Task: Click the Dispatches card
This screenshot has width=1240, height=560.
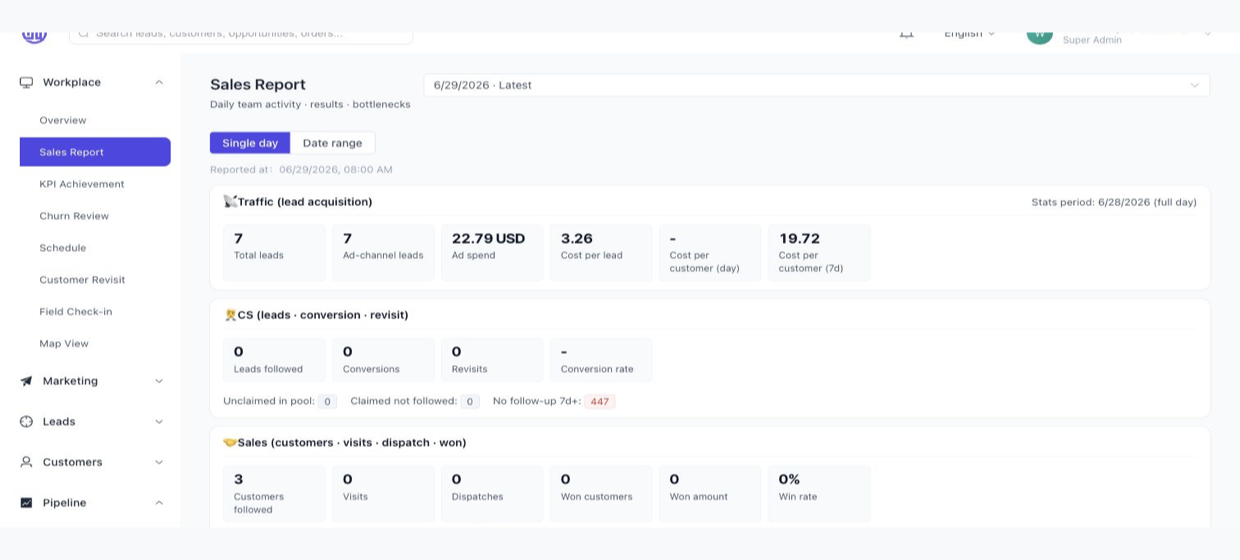Action: click(492, 493)
